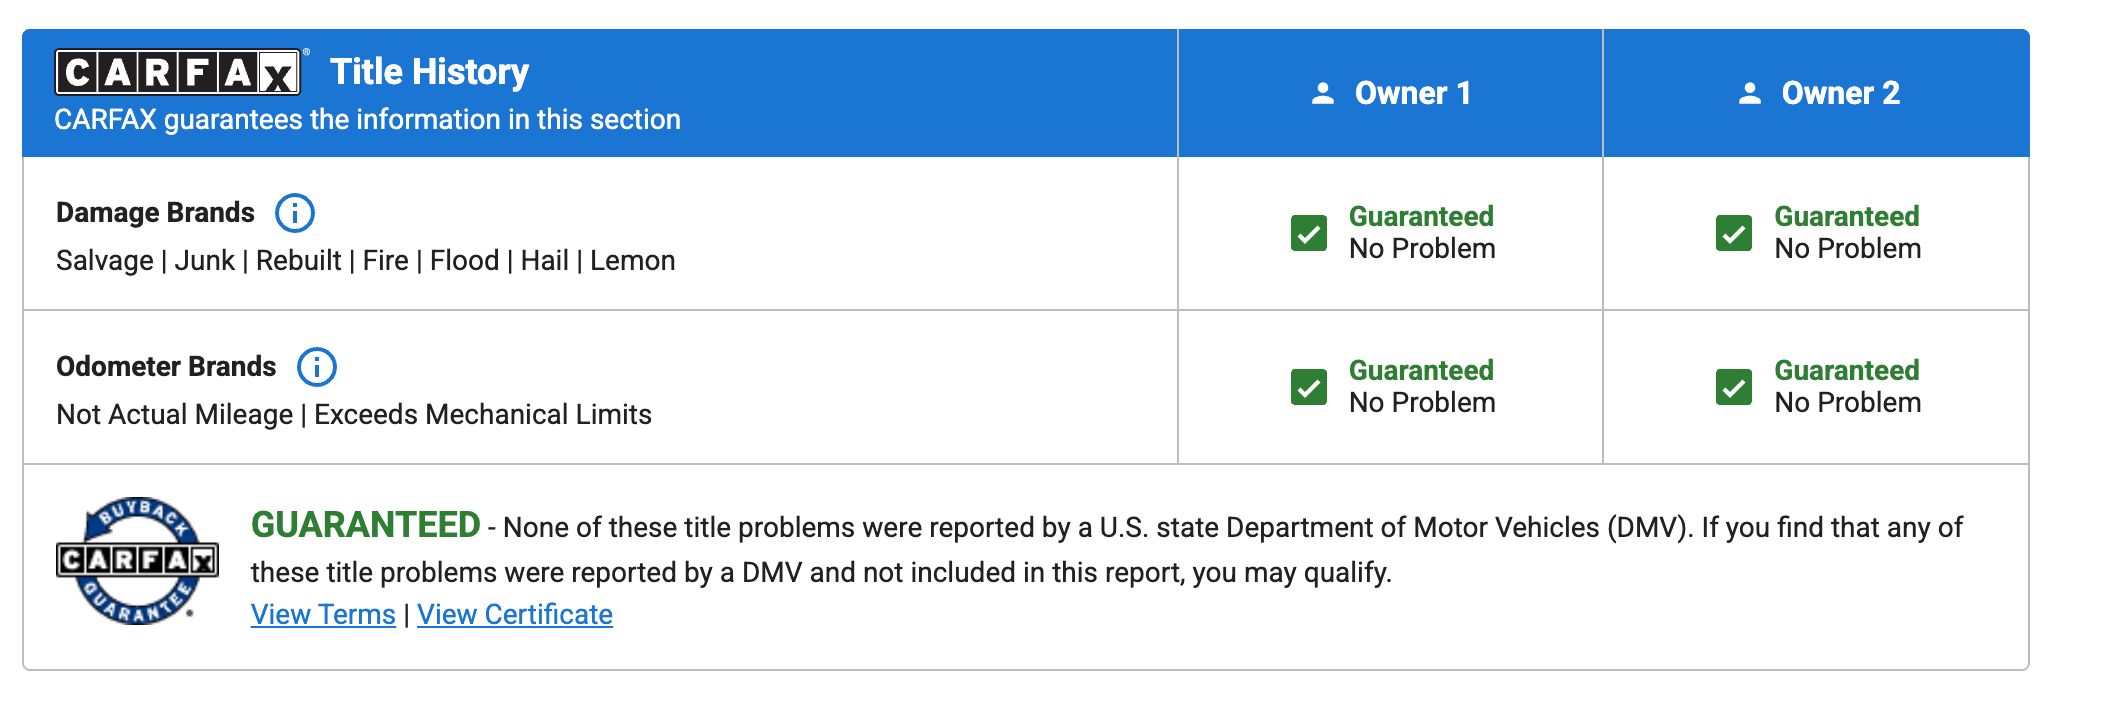
Task: Click the Damage Brands label
Action: point(155,213)
